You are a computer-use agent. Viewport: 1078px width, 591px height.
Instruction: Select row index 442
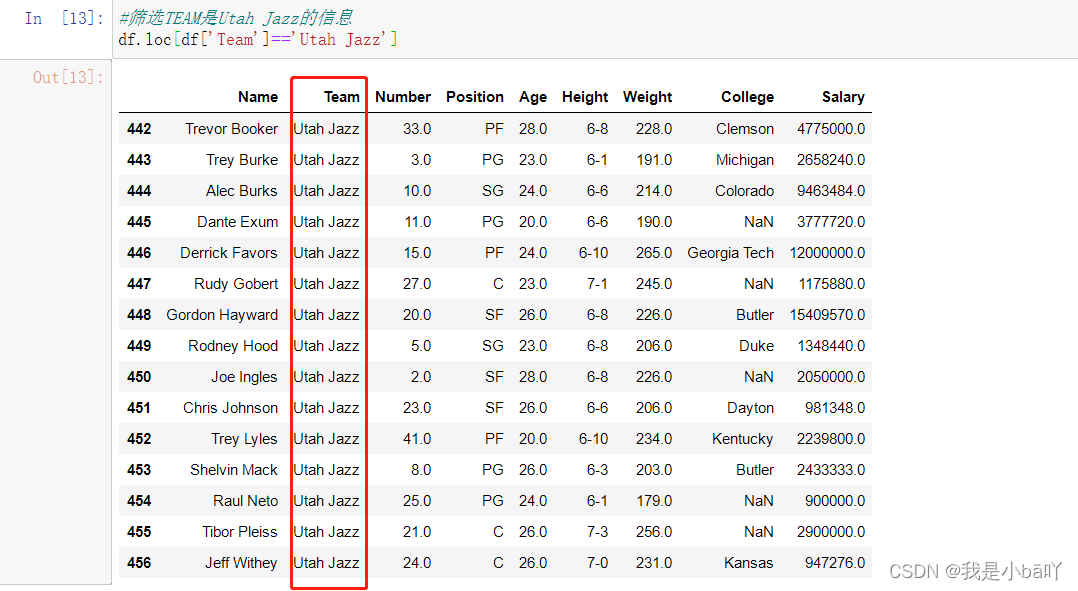tap(139, 129)
